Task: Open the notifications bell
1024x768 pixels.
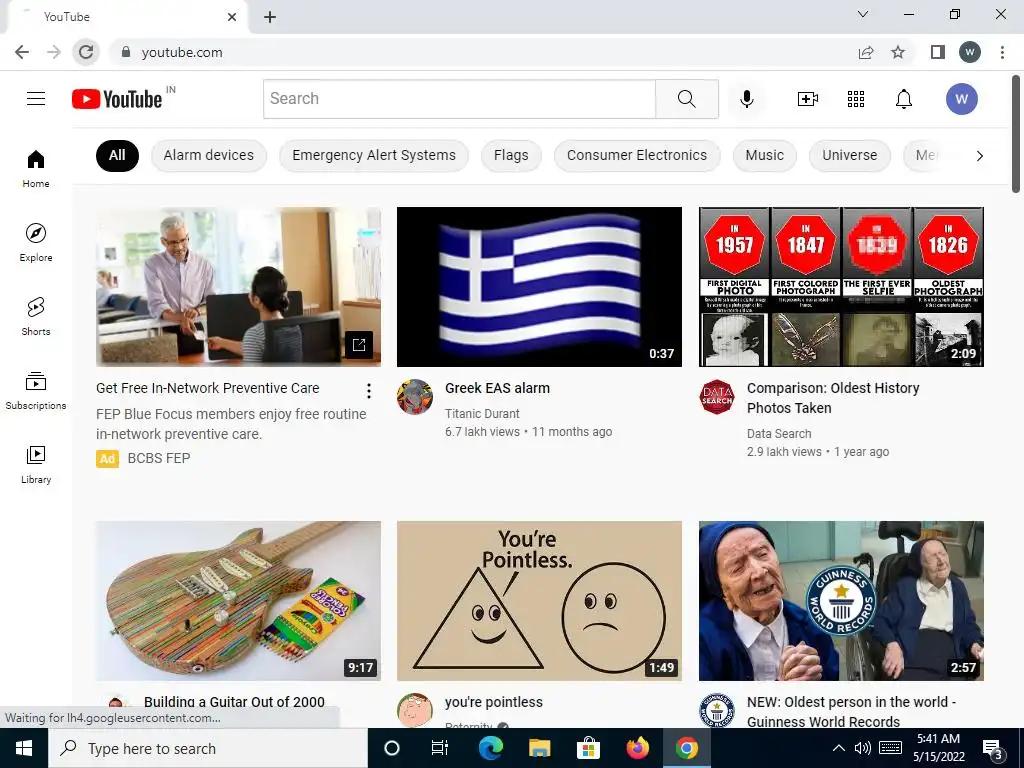Action: coord(903,99)
